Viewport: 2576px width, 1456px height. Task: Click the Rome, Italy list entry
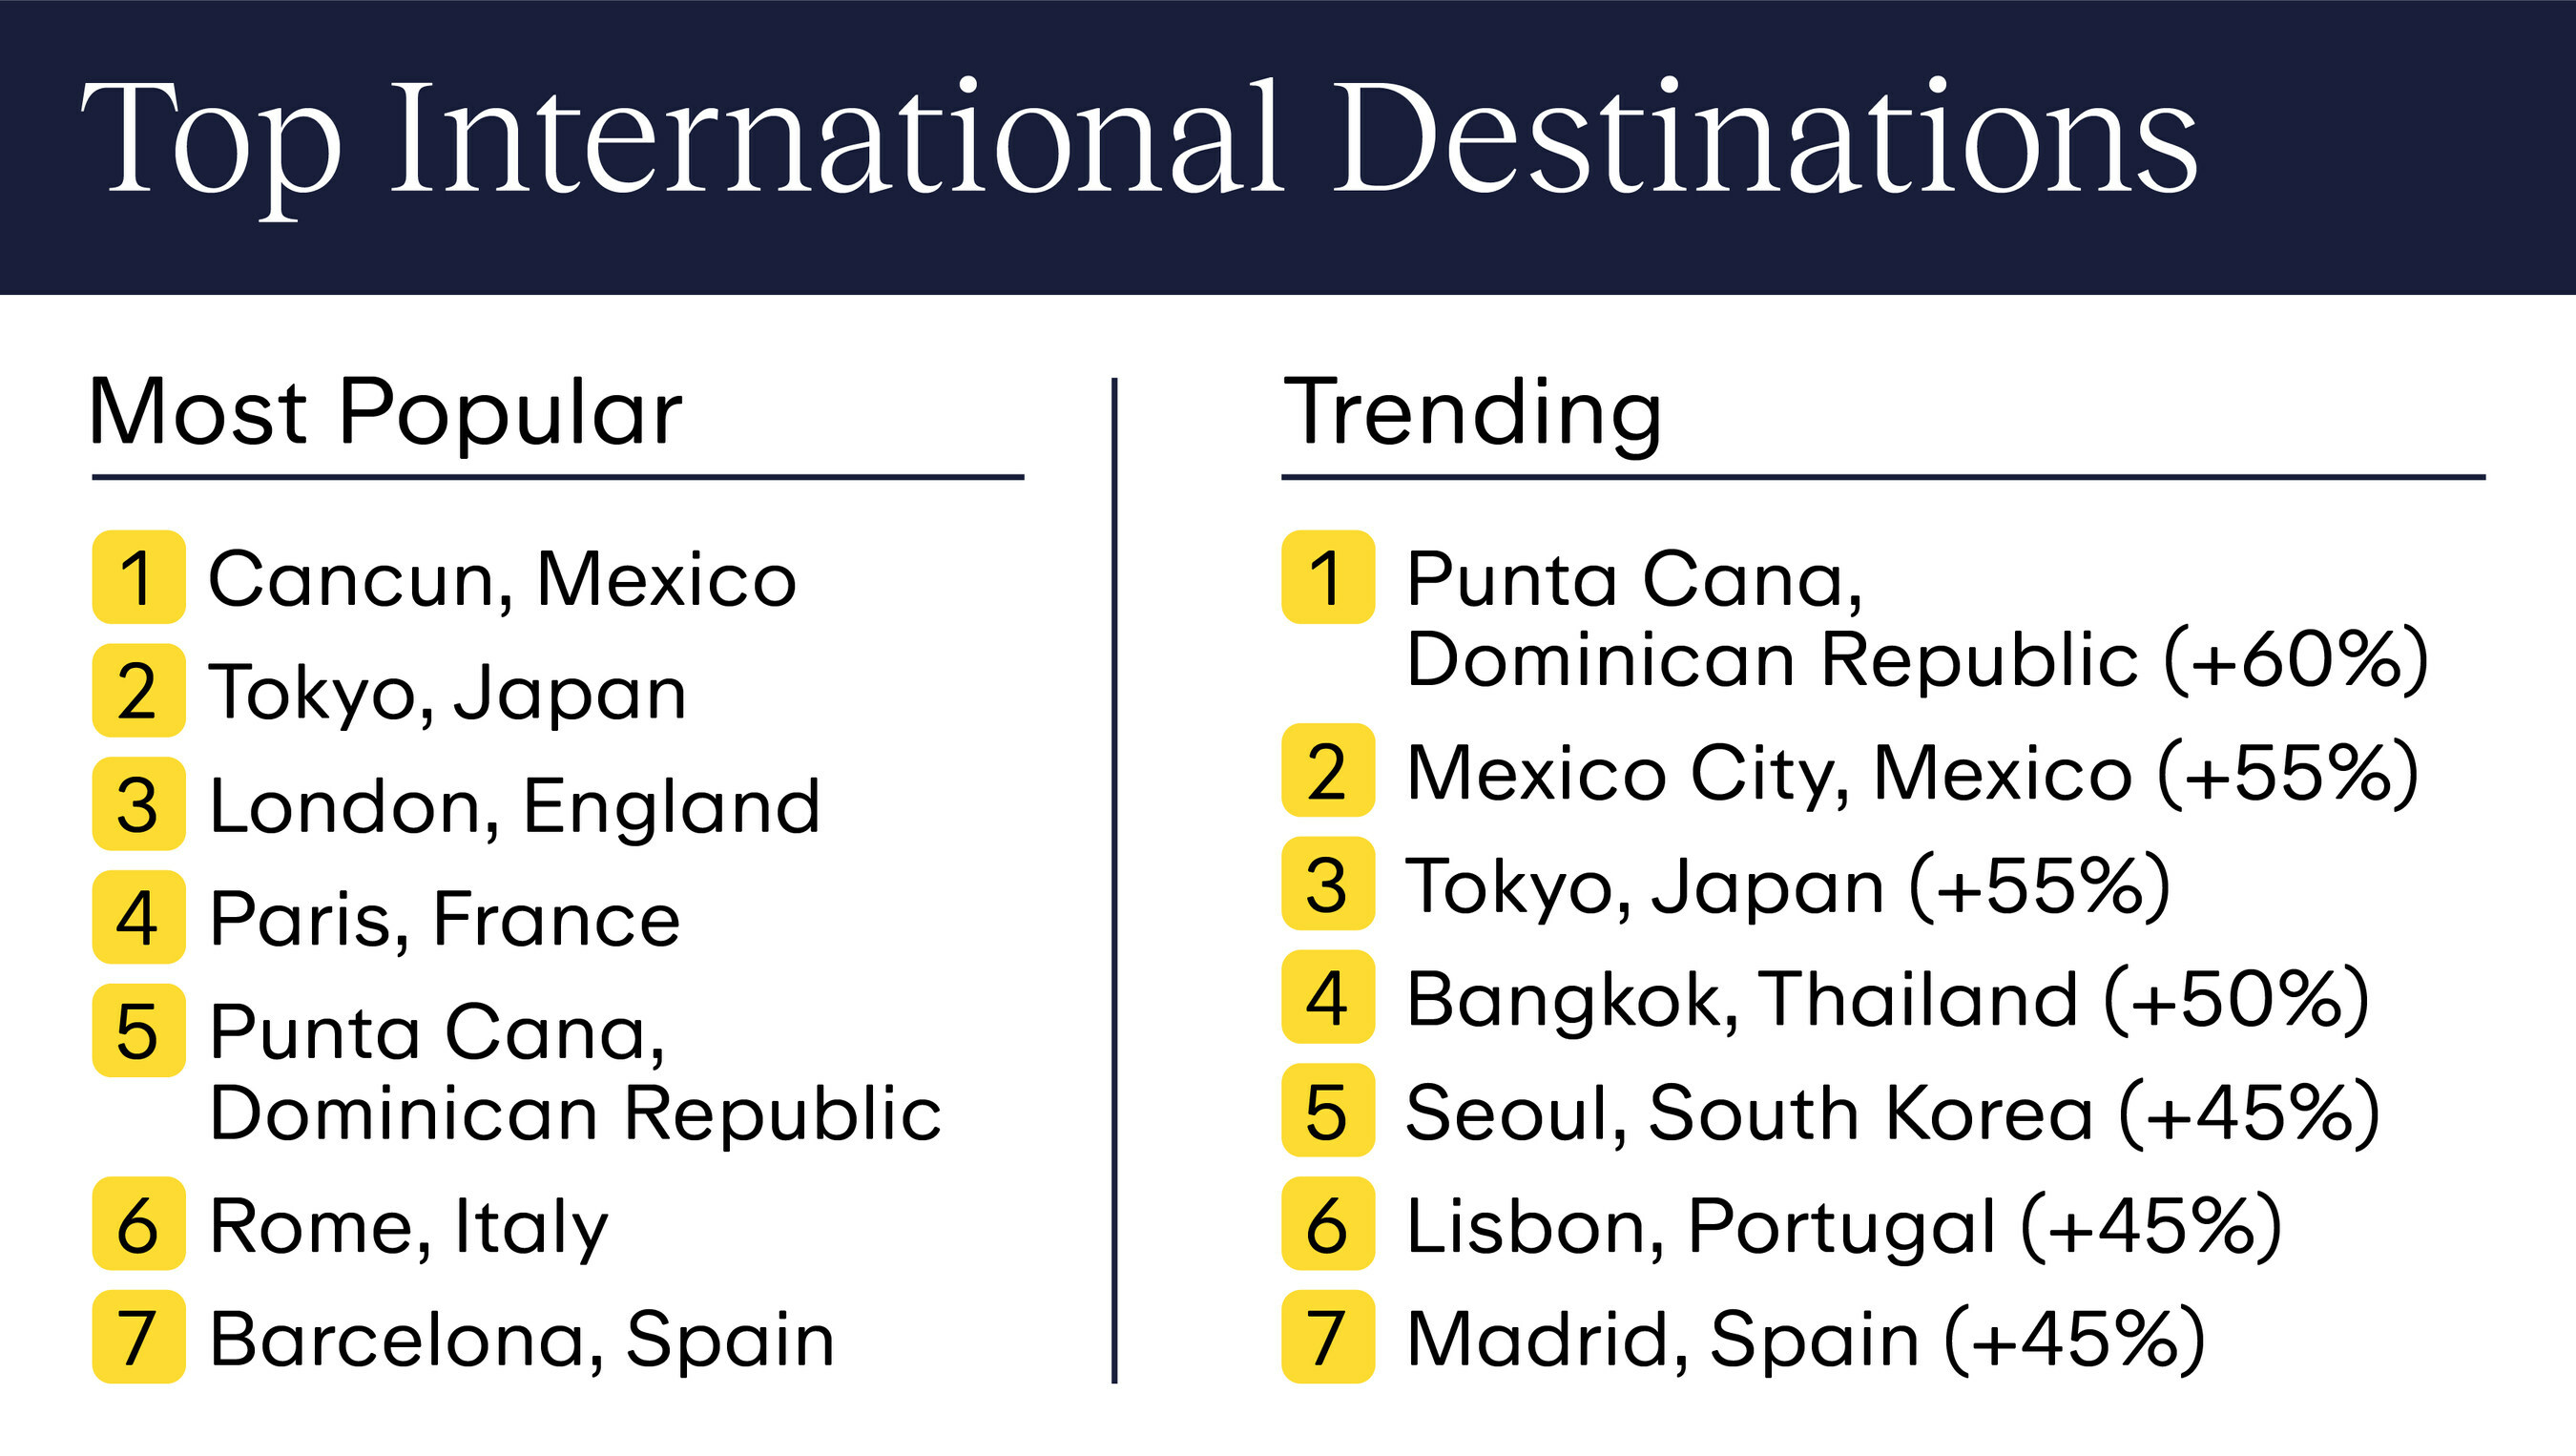point(408,1226)
